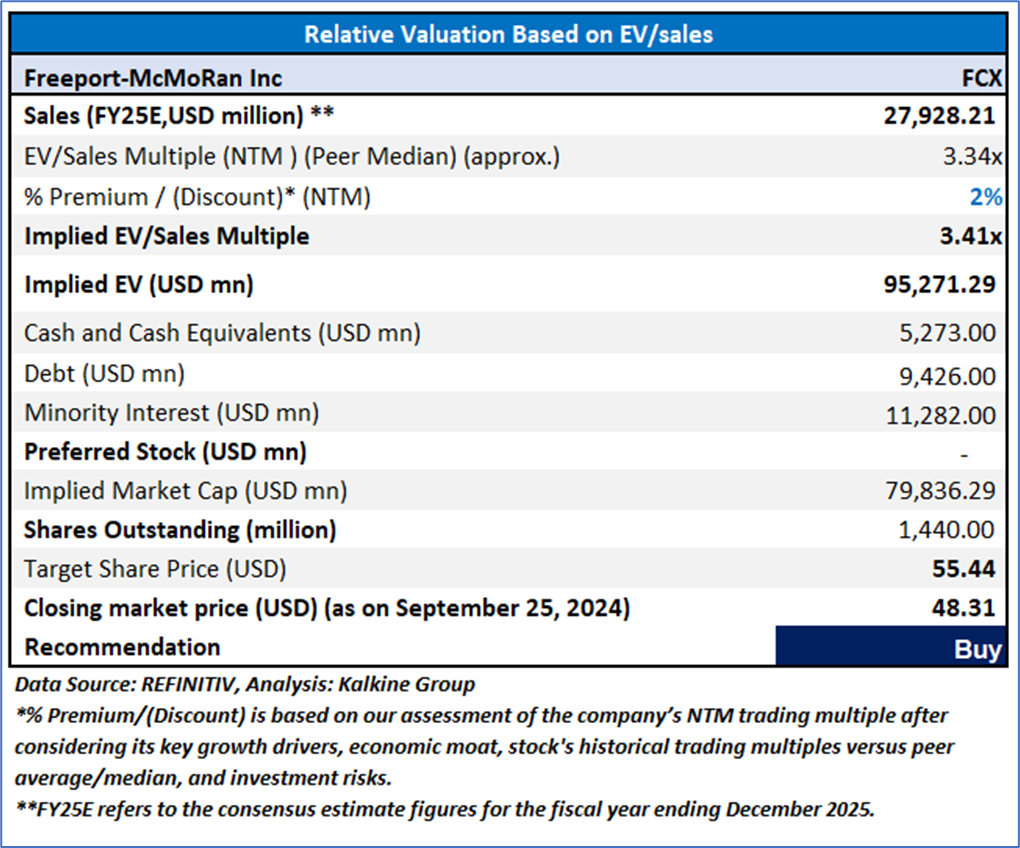The width and height of the screenshot is (1020, 848).
Task: Click the 'FCX' ticker cell
Action: click(982, 78)
